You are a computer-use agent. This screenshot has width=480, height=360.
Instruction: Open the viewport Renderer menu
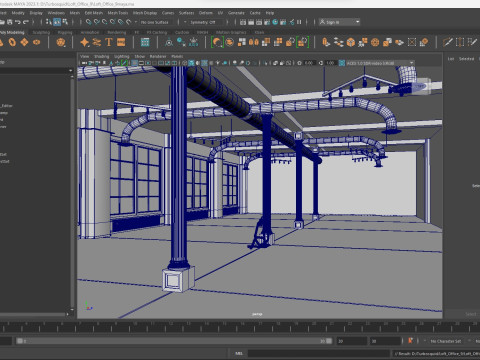click(x=158, y=56)
